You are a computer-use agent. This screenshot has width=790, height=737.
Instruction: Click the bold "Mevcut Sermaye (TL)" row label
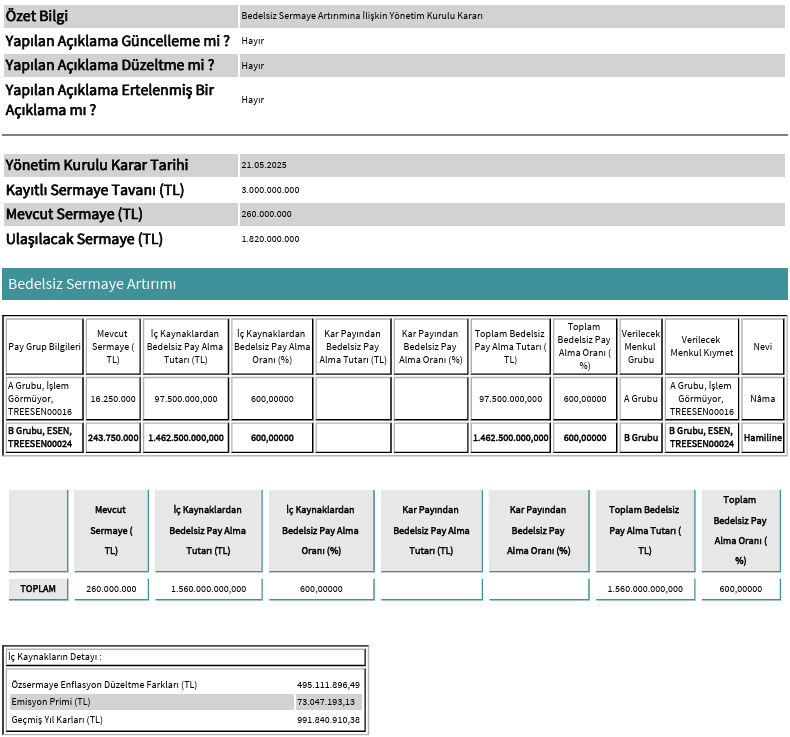(x=74, y=214)
